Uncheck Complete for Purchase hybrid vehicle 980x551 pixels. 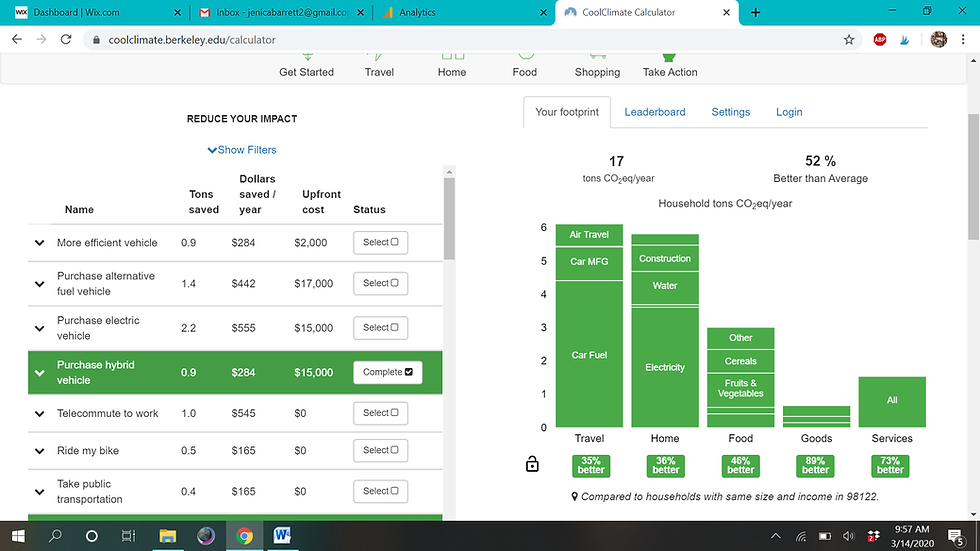point(388,372)
